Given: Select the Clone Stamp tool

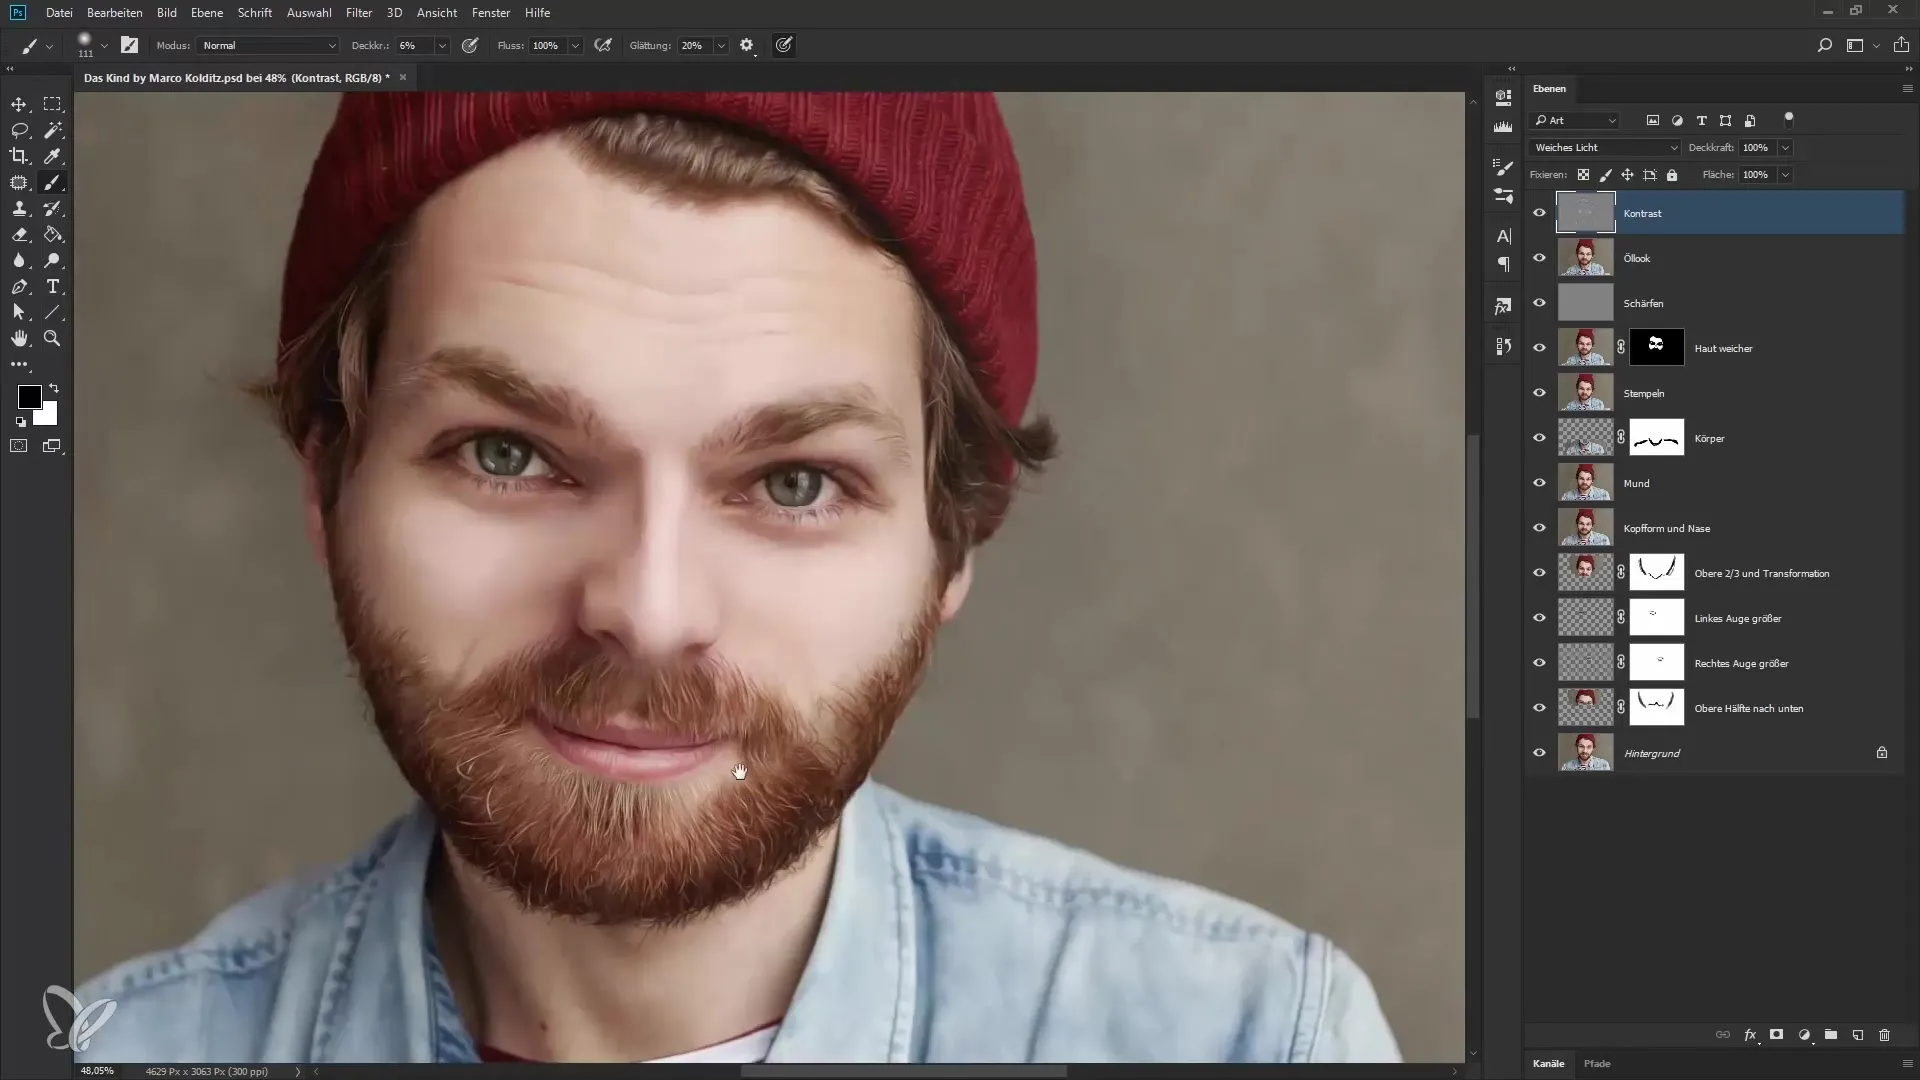Looking at the screenshot, I should pyautogui.click(x=19, y=208).
